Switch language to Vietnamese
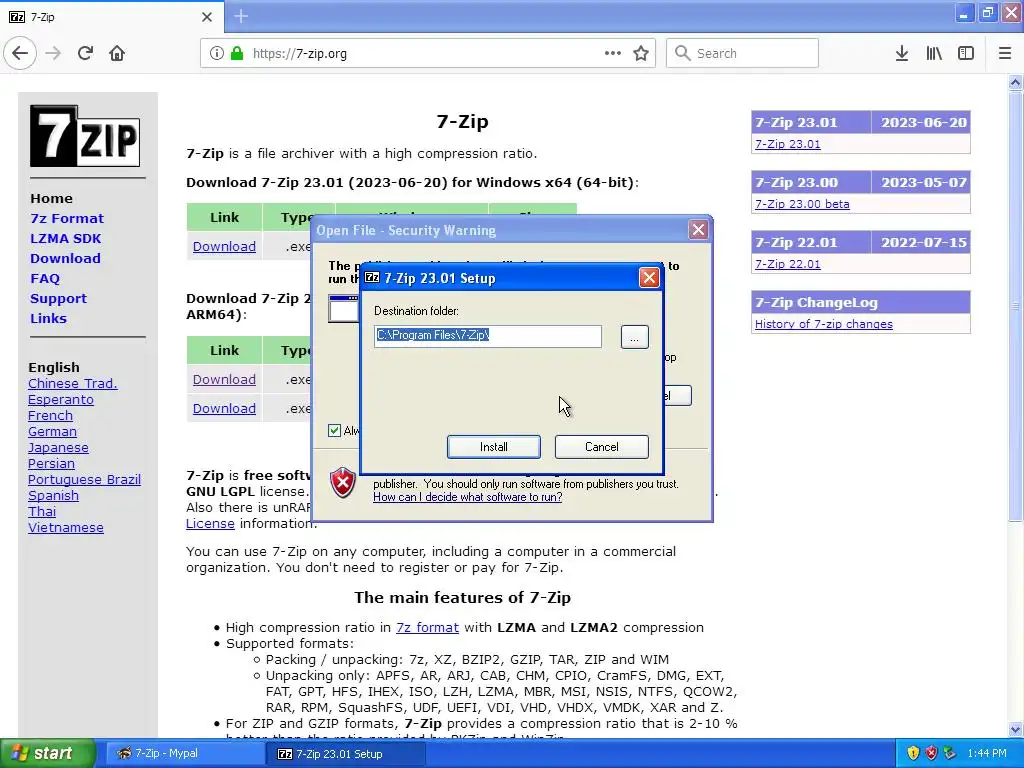The width and height of the screenshot is (1024, 768). pyautogui.click(x=66, y=528)
